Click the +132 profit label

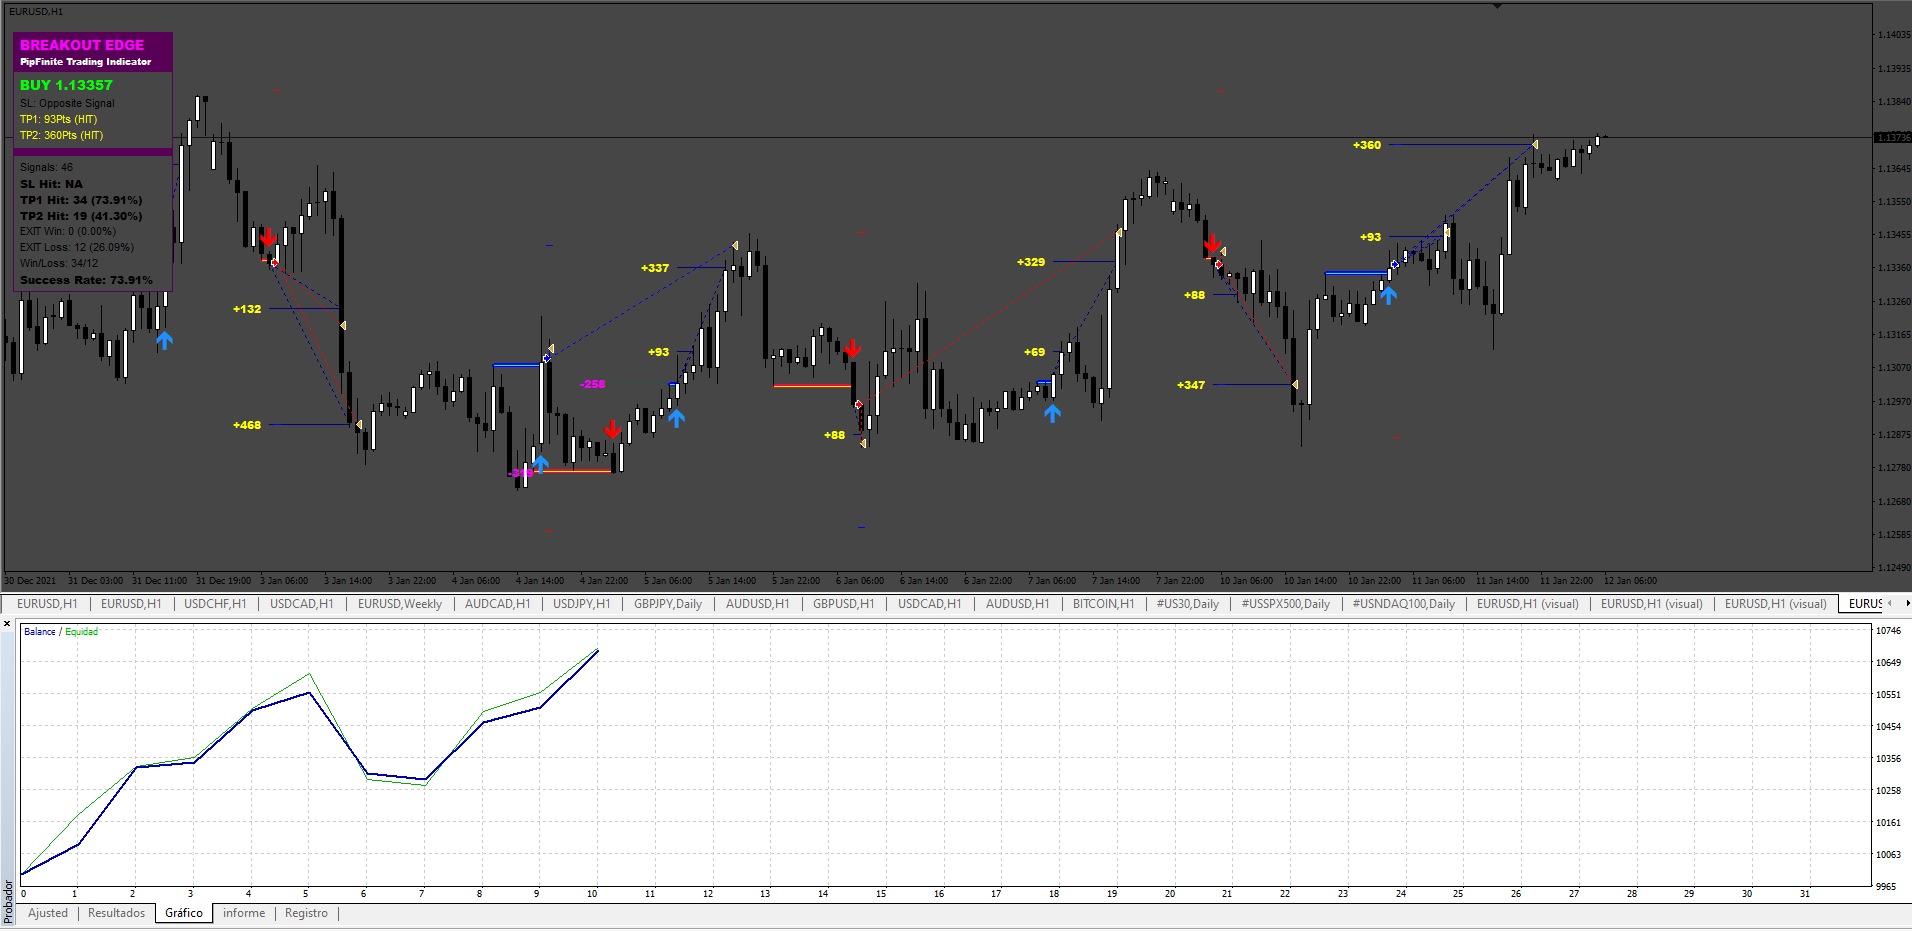coord(247,309)
